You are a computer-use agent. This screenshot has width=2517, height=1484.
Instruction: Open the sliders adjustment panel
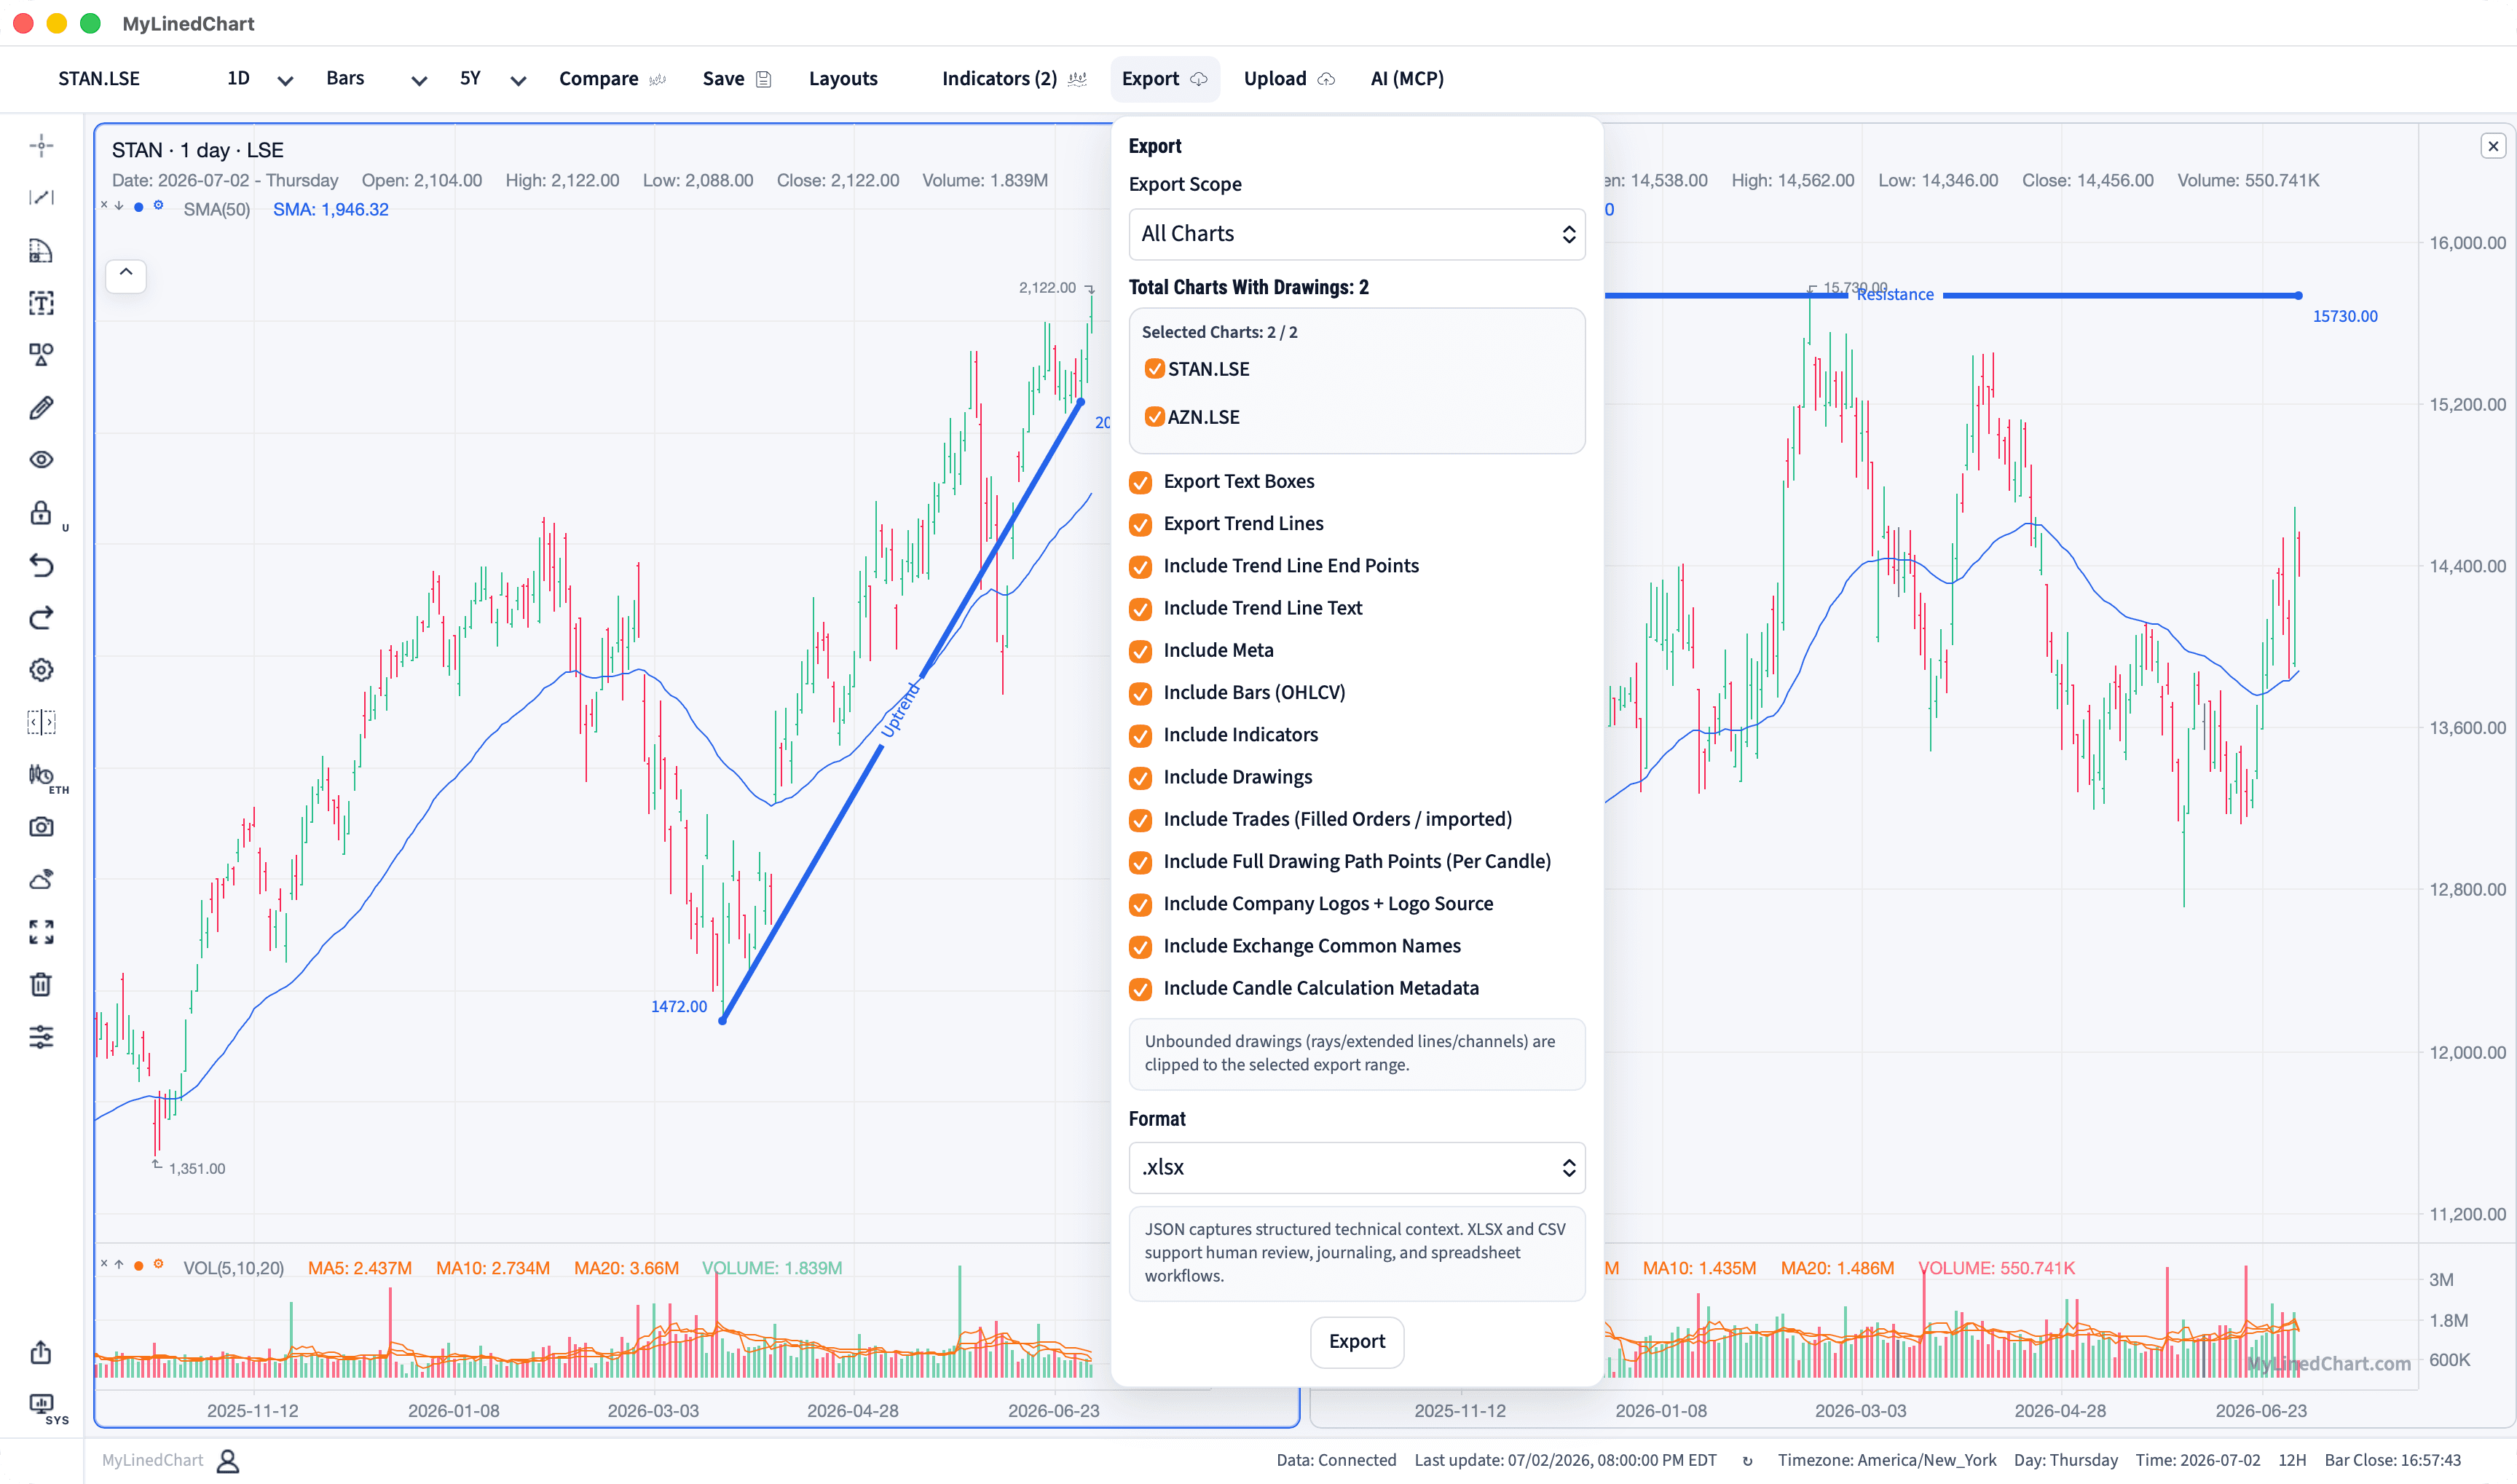pyautogui.click(x=41, y=1037)
